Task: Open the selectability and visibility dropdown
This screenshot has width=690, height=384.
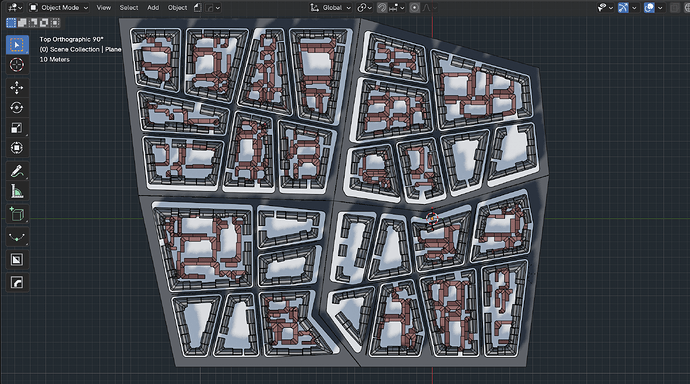Action: (605, 7)
